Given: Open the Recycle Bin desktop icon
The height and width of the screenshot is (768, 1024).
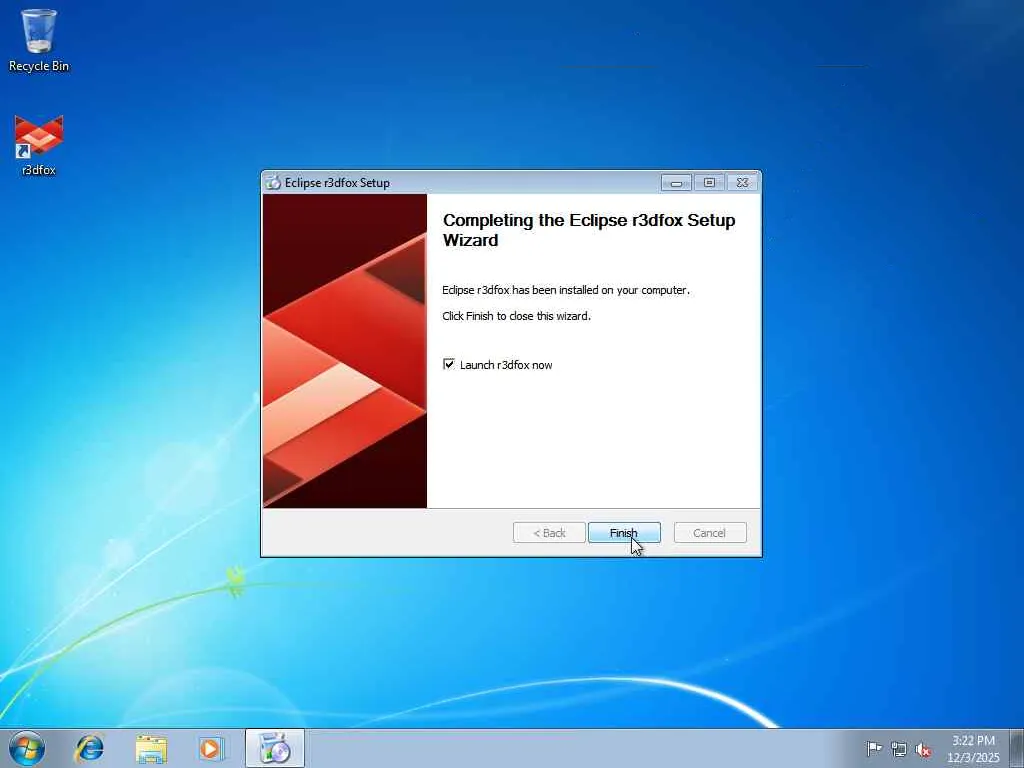Looking at the screenshot, I should coord(39,40).
